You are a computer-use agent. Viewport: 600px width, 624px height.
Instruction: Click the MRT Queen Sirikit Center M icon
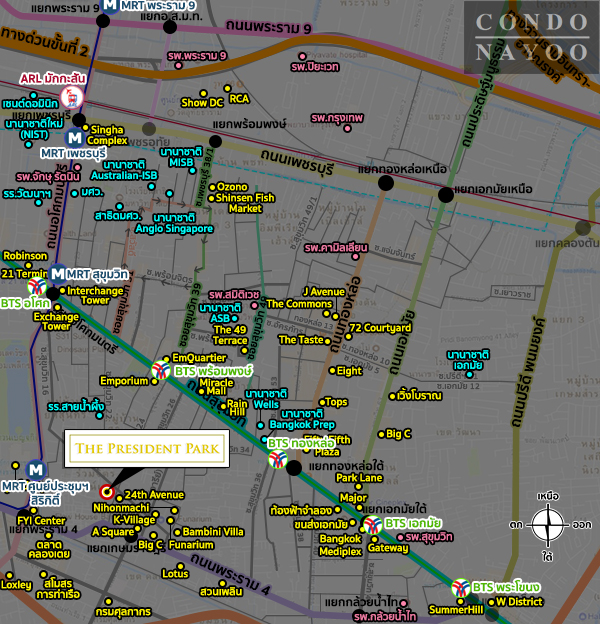[x=36, y=470]
